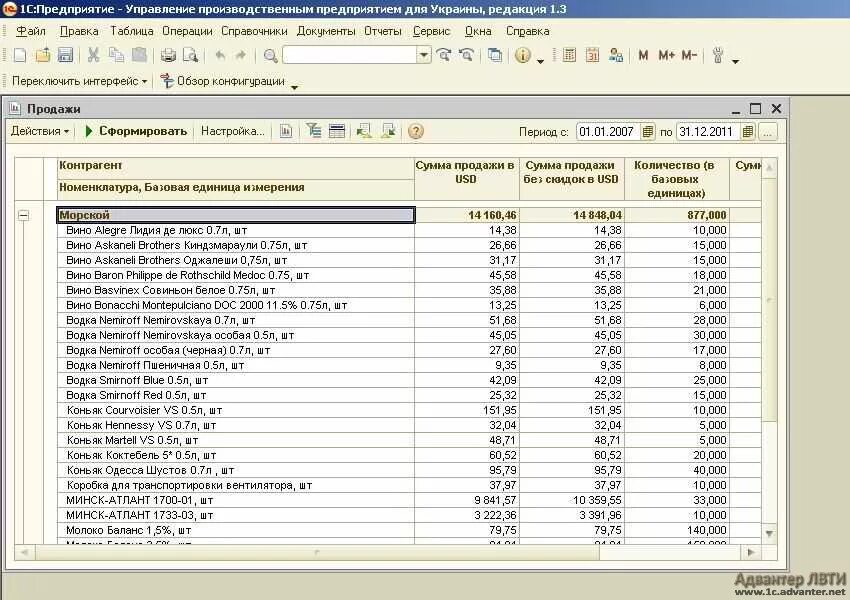Click the horizontal scrollbar thumb in report
Screen dimensions: 850x600
318,552
